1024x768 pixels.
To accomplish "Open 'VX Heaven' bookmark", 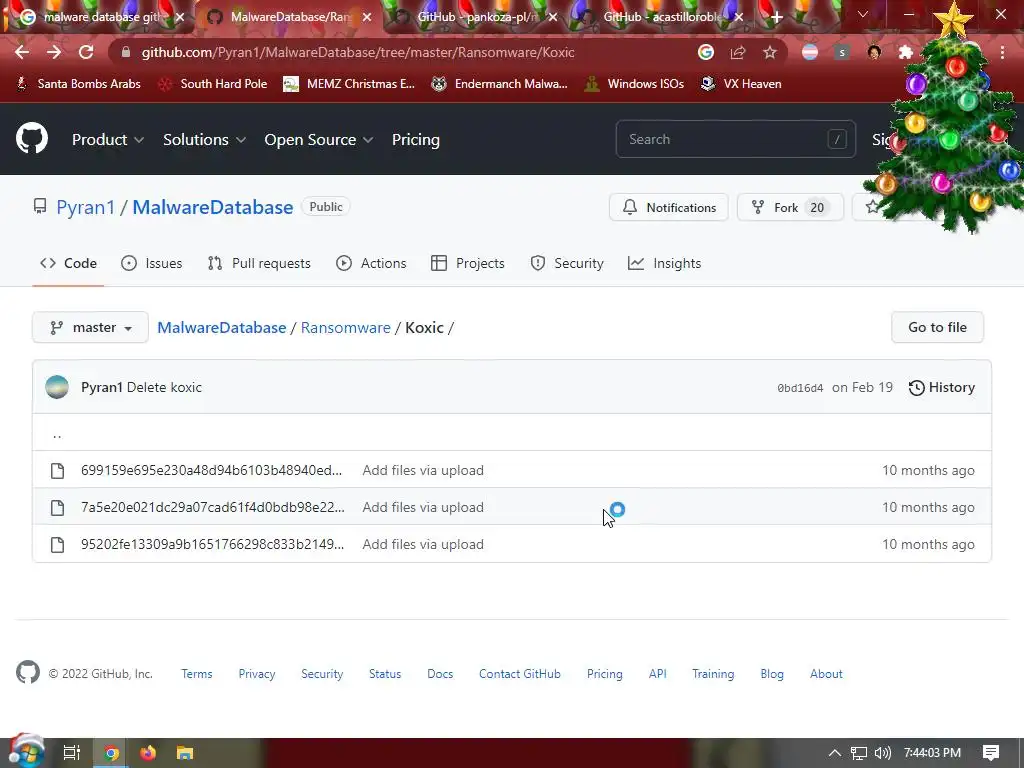I will pyautogui.click(x=741, y=84).
